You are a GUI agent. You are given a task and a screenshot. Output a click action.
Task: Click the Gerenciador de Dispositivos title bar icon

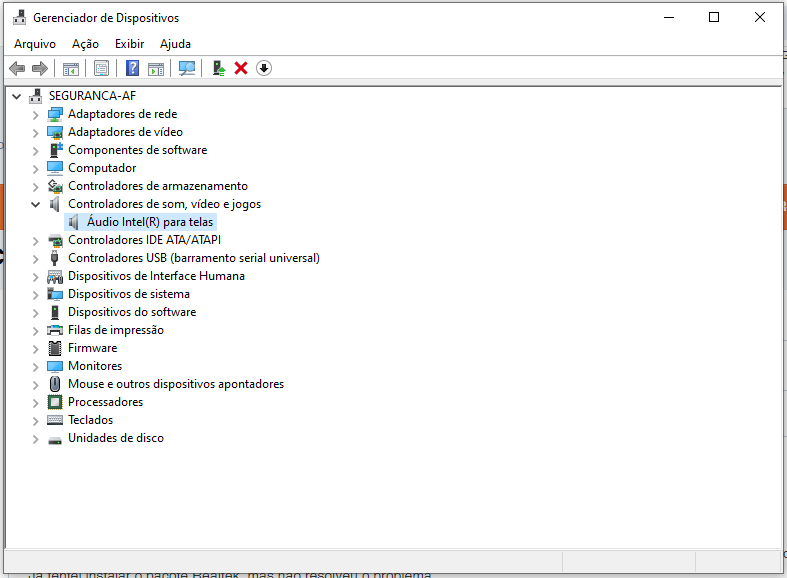tap(20, 18)
